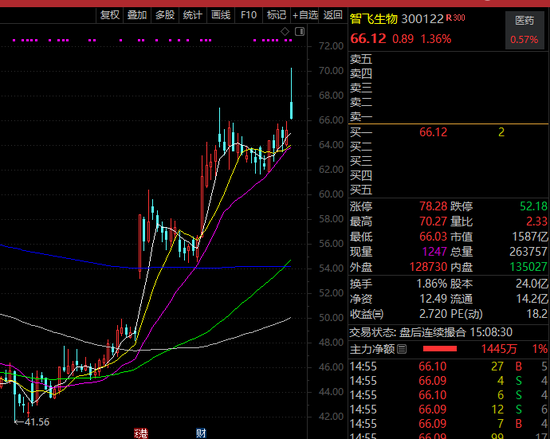Viewport: 550px width, 439px height.
Task: Toggle the side panel layout icon
Action: [300, 32]
